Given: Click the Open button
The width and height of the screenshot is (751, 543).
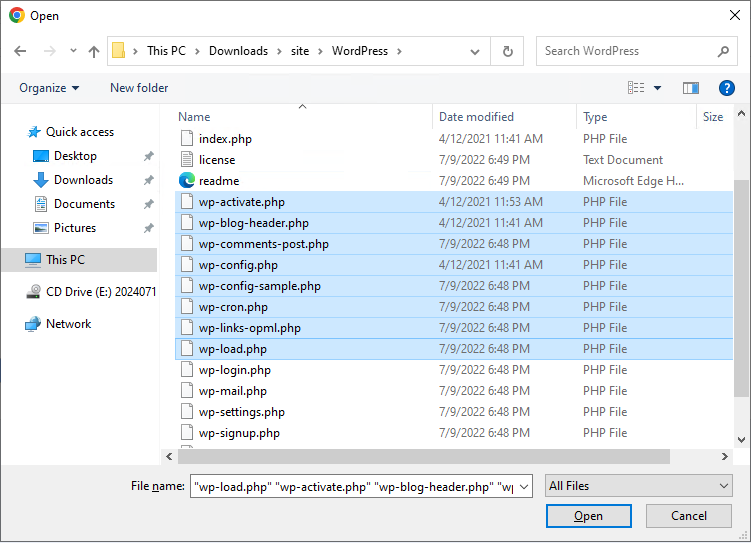Looking at the screenshot, I should 589,516.
